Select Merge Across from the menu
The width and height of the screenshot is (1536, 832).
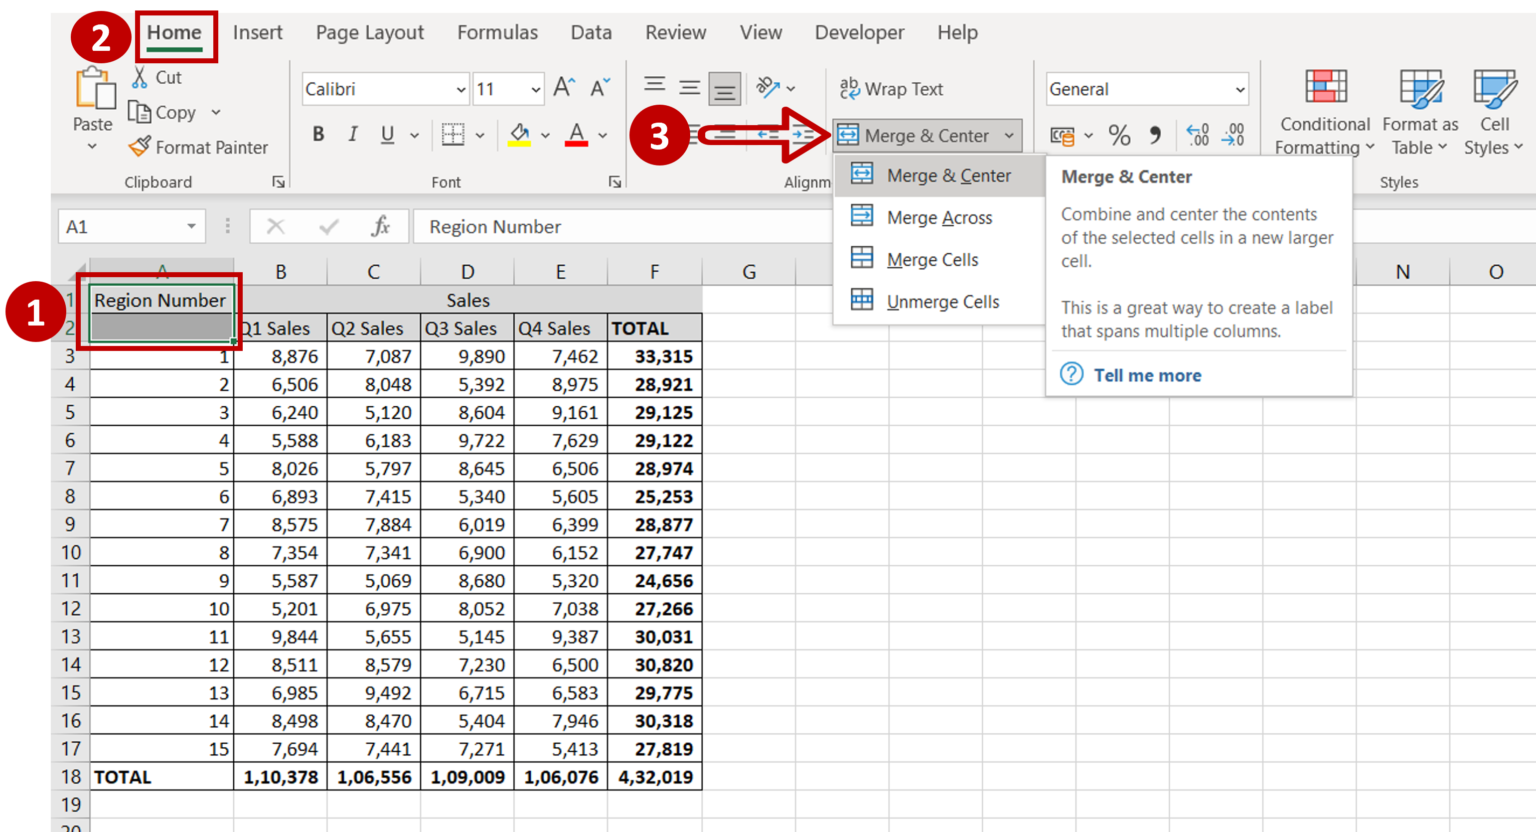938,217
